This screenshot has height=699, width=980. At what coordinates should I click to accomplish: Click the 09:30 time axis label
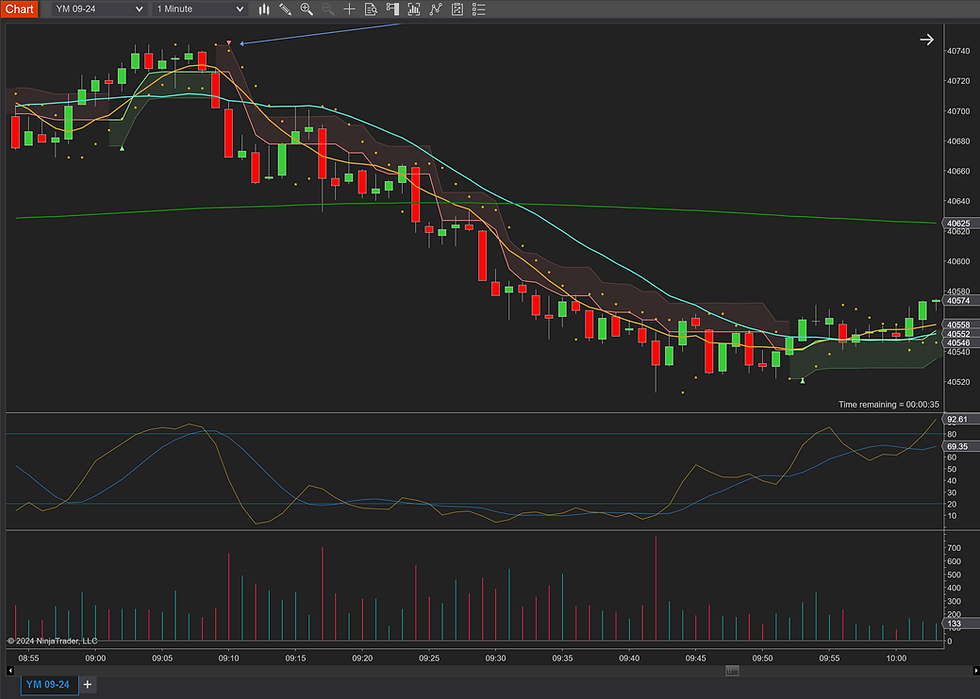(x=496, y=658)
